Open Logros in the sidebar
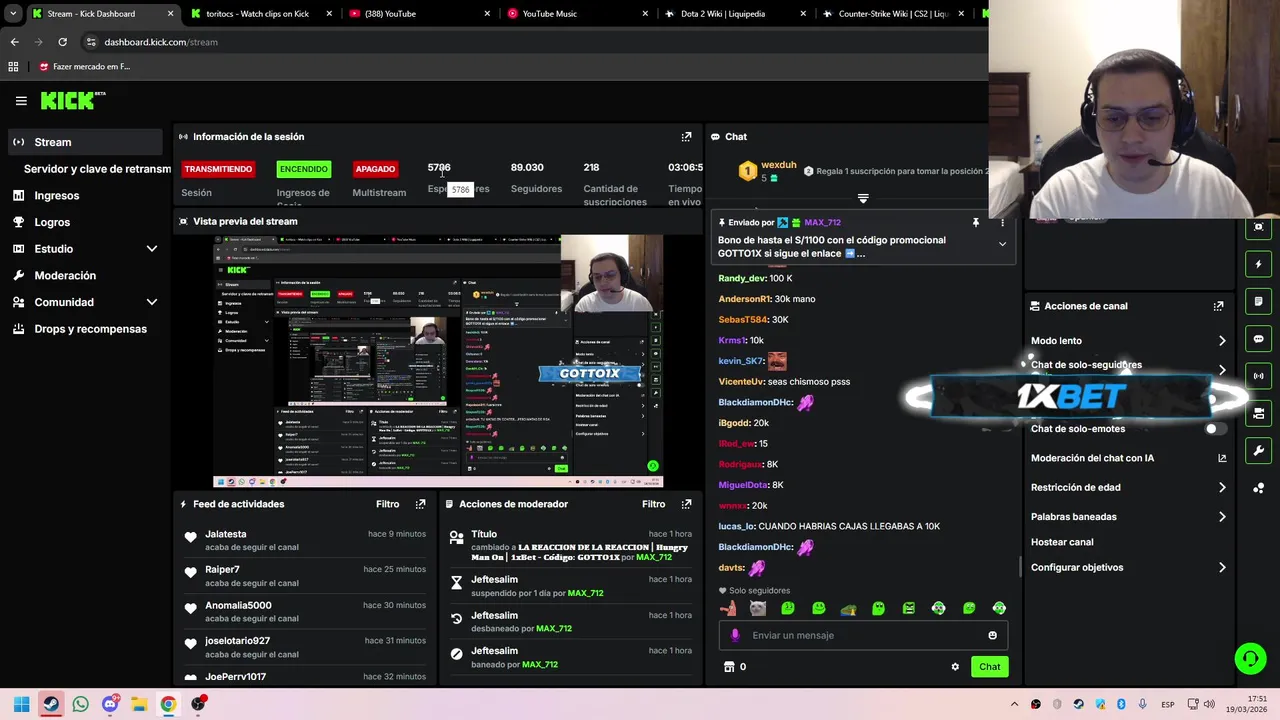Viewport: 1280px width, 720px height. click(x=52, y=222)
